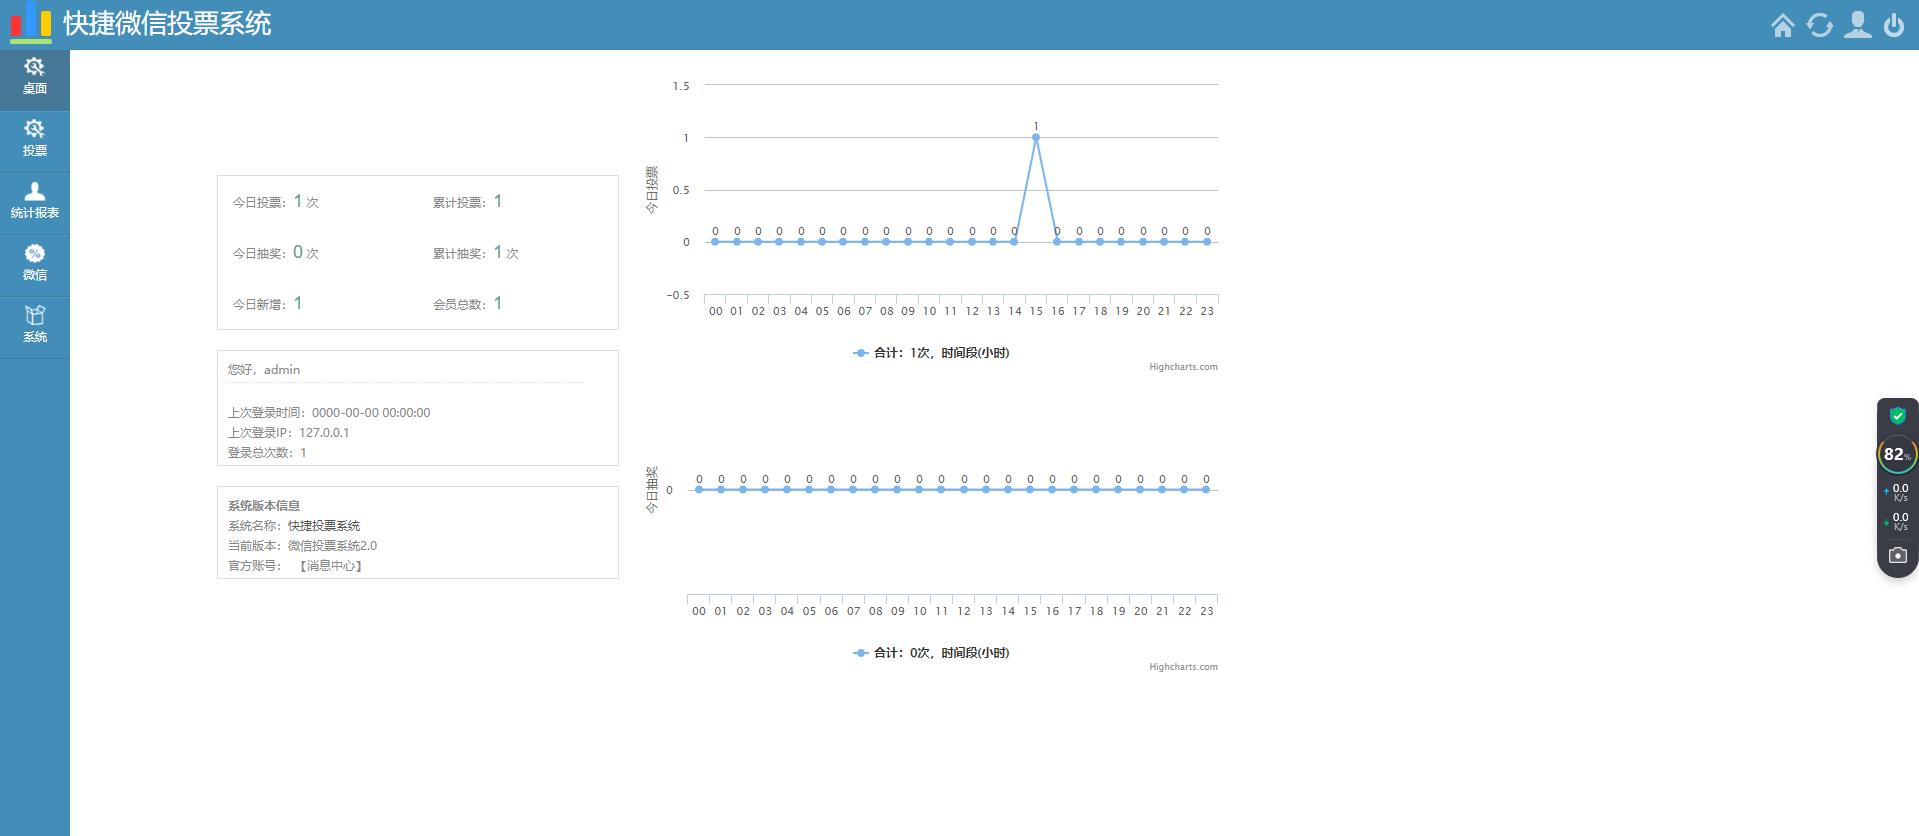Screen dimensions: 1919x836
Task: Click the green shield icon in floating widget
Action: [x=1897, y=416]
